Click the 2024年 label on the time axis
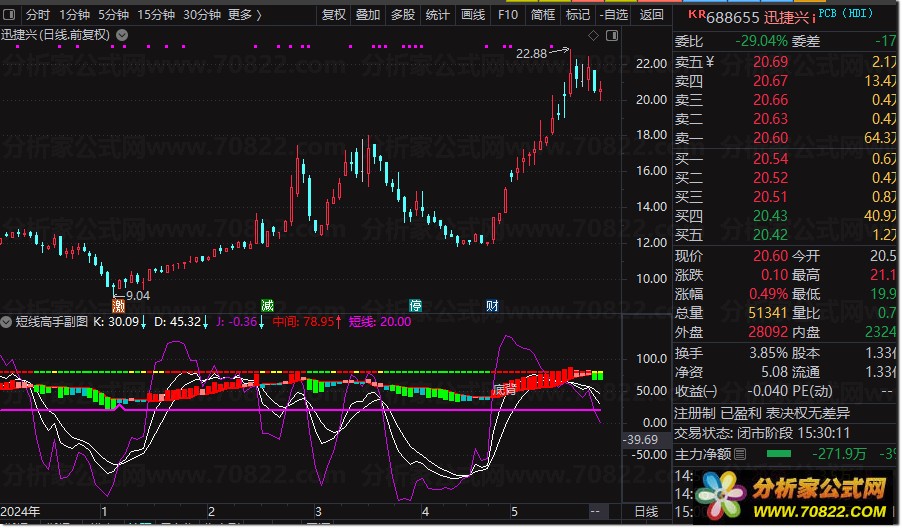The width and height of the screenshot is (903, 528). coord(20,511)
